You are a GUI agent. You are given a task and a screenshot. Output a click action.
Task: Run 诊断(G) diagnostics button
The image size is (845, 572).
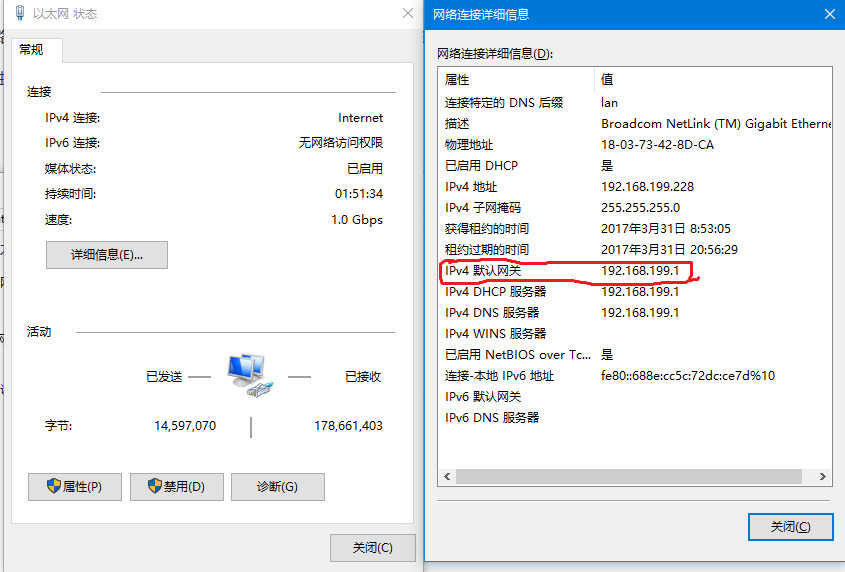(278, 487)
